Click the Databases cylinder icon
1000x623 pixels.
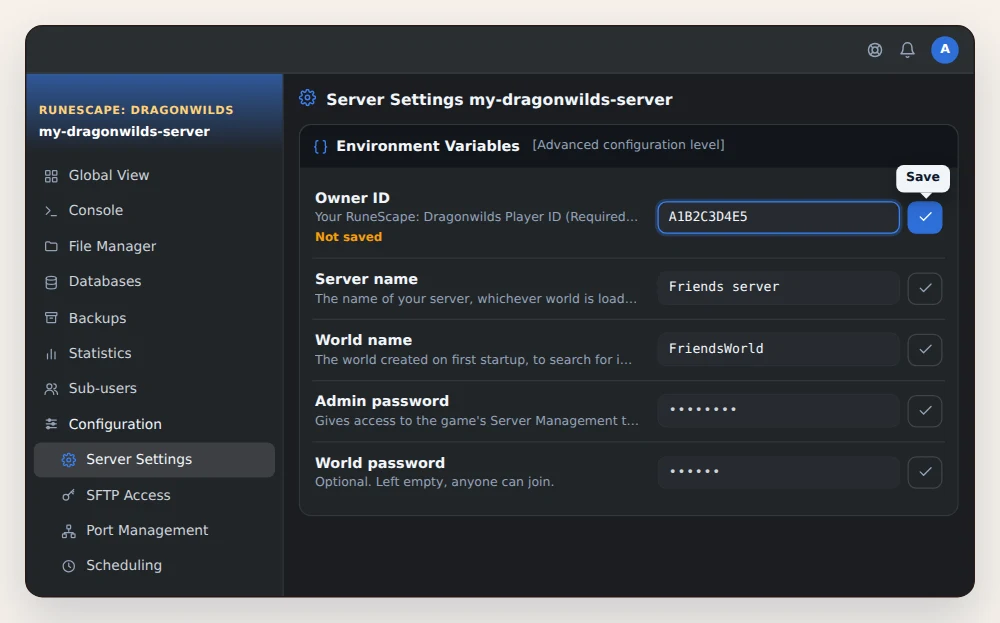(51, 282)
